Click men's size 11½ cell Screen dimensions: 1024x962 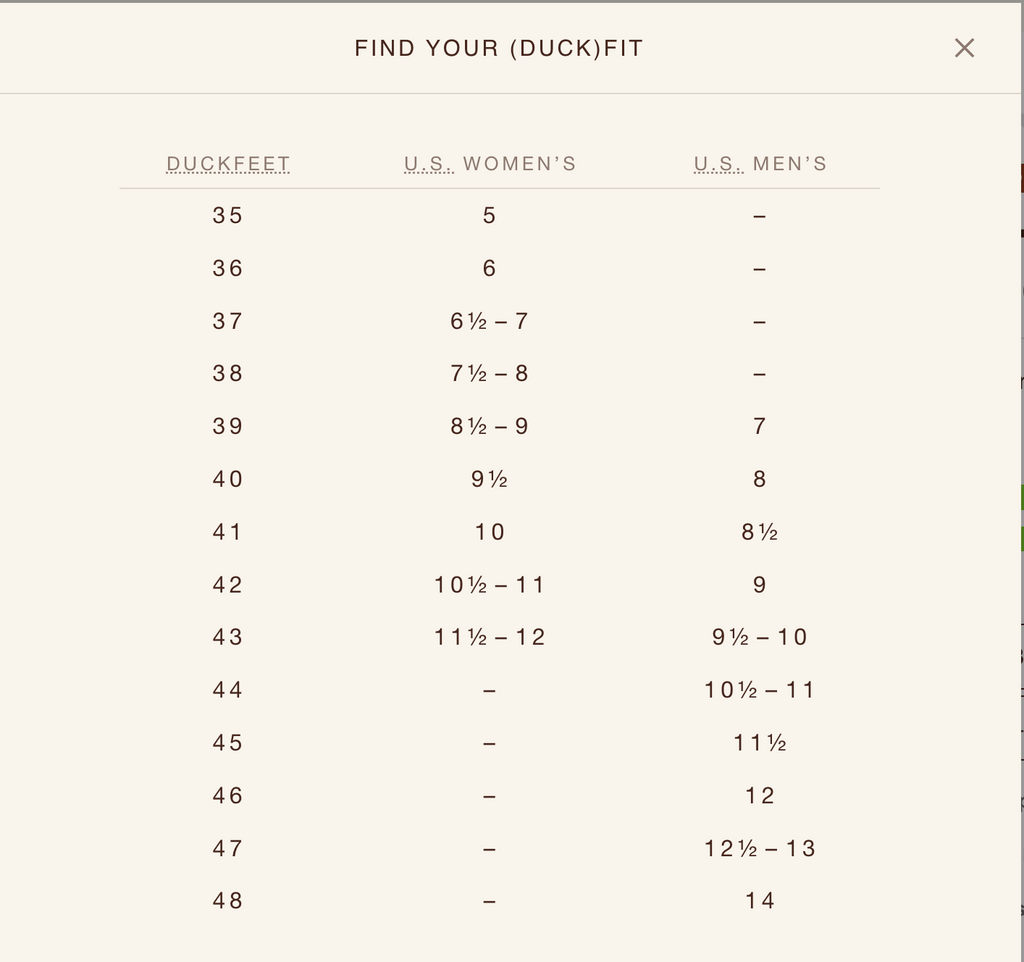pyautogui.click(x=759, y=743)
